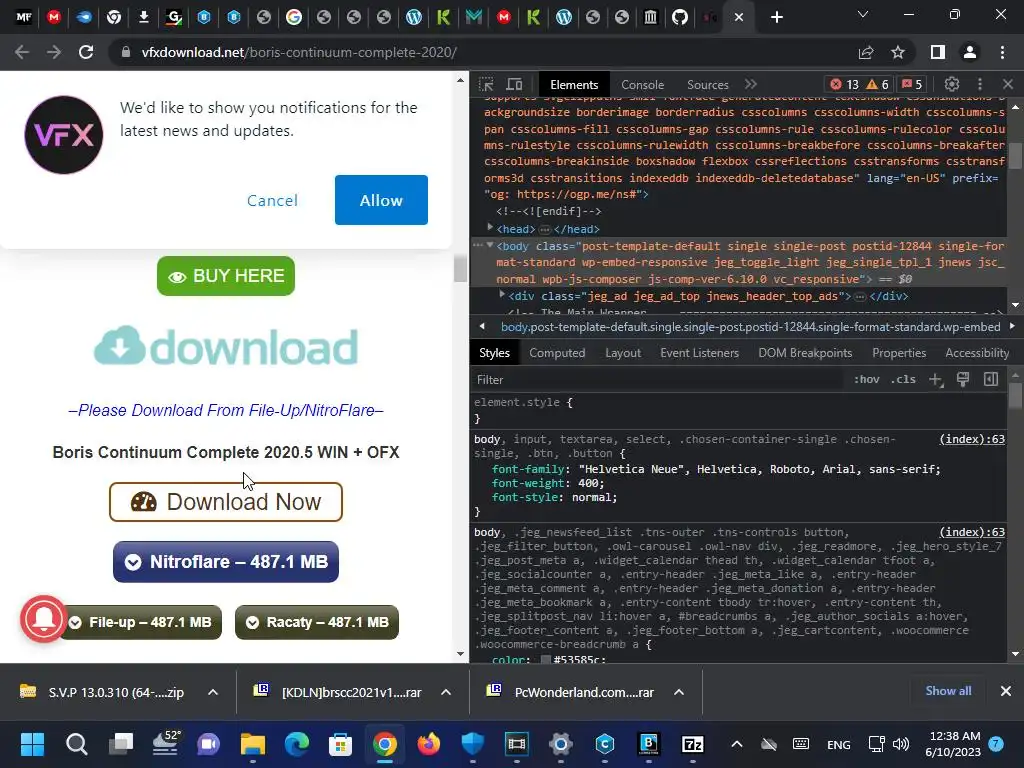Collapse the body element node
This screenshot has height=768, width=1024.
(490, 245)
